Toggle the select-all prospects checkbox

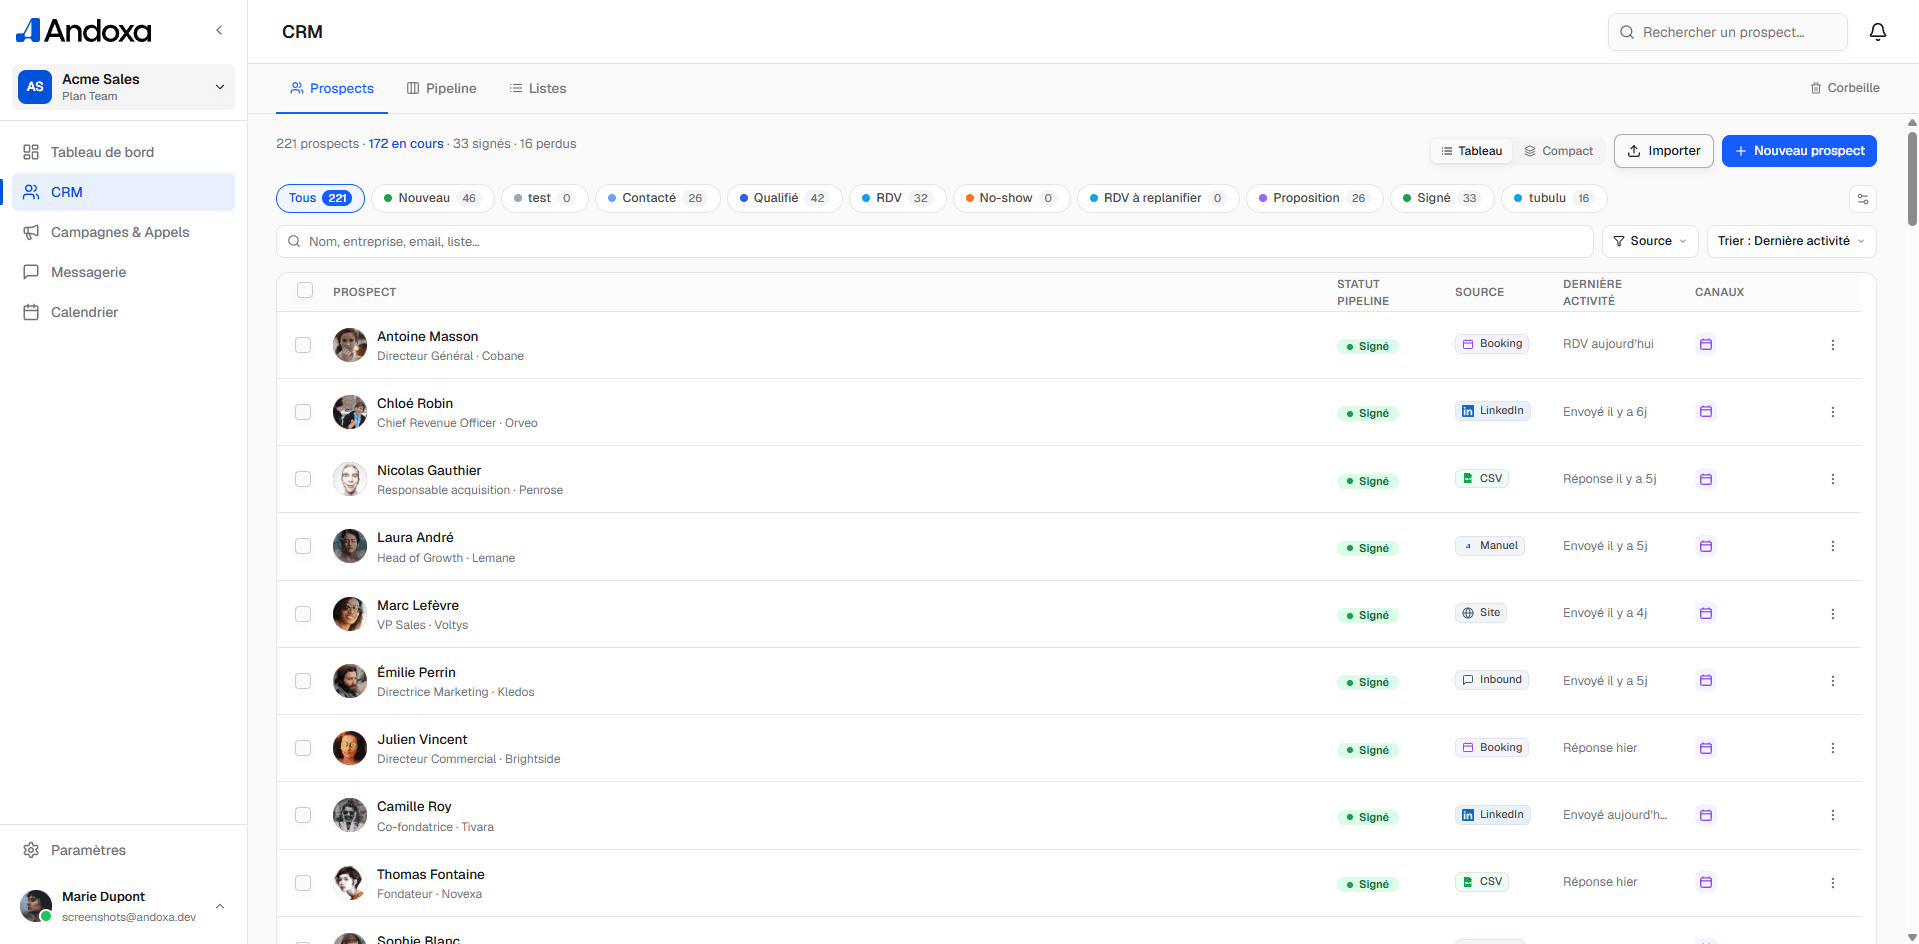tap(305, 290)
